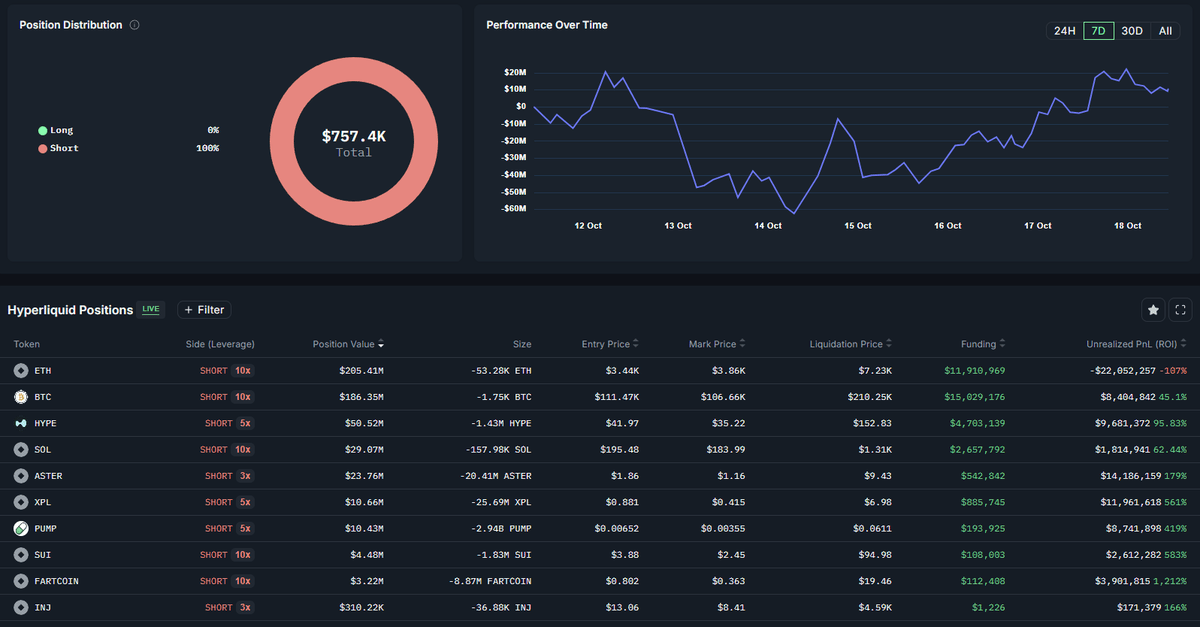Sort by Entry Price column
The height and width of the screenshot is (627, 1200).
pyautogui.click(x=610, y=344)
